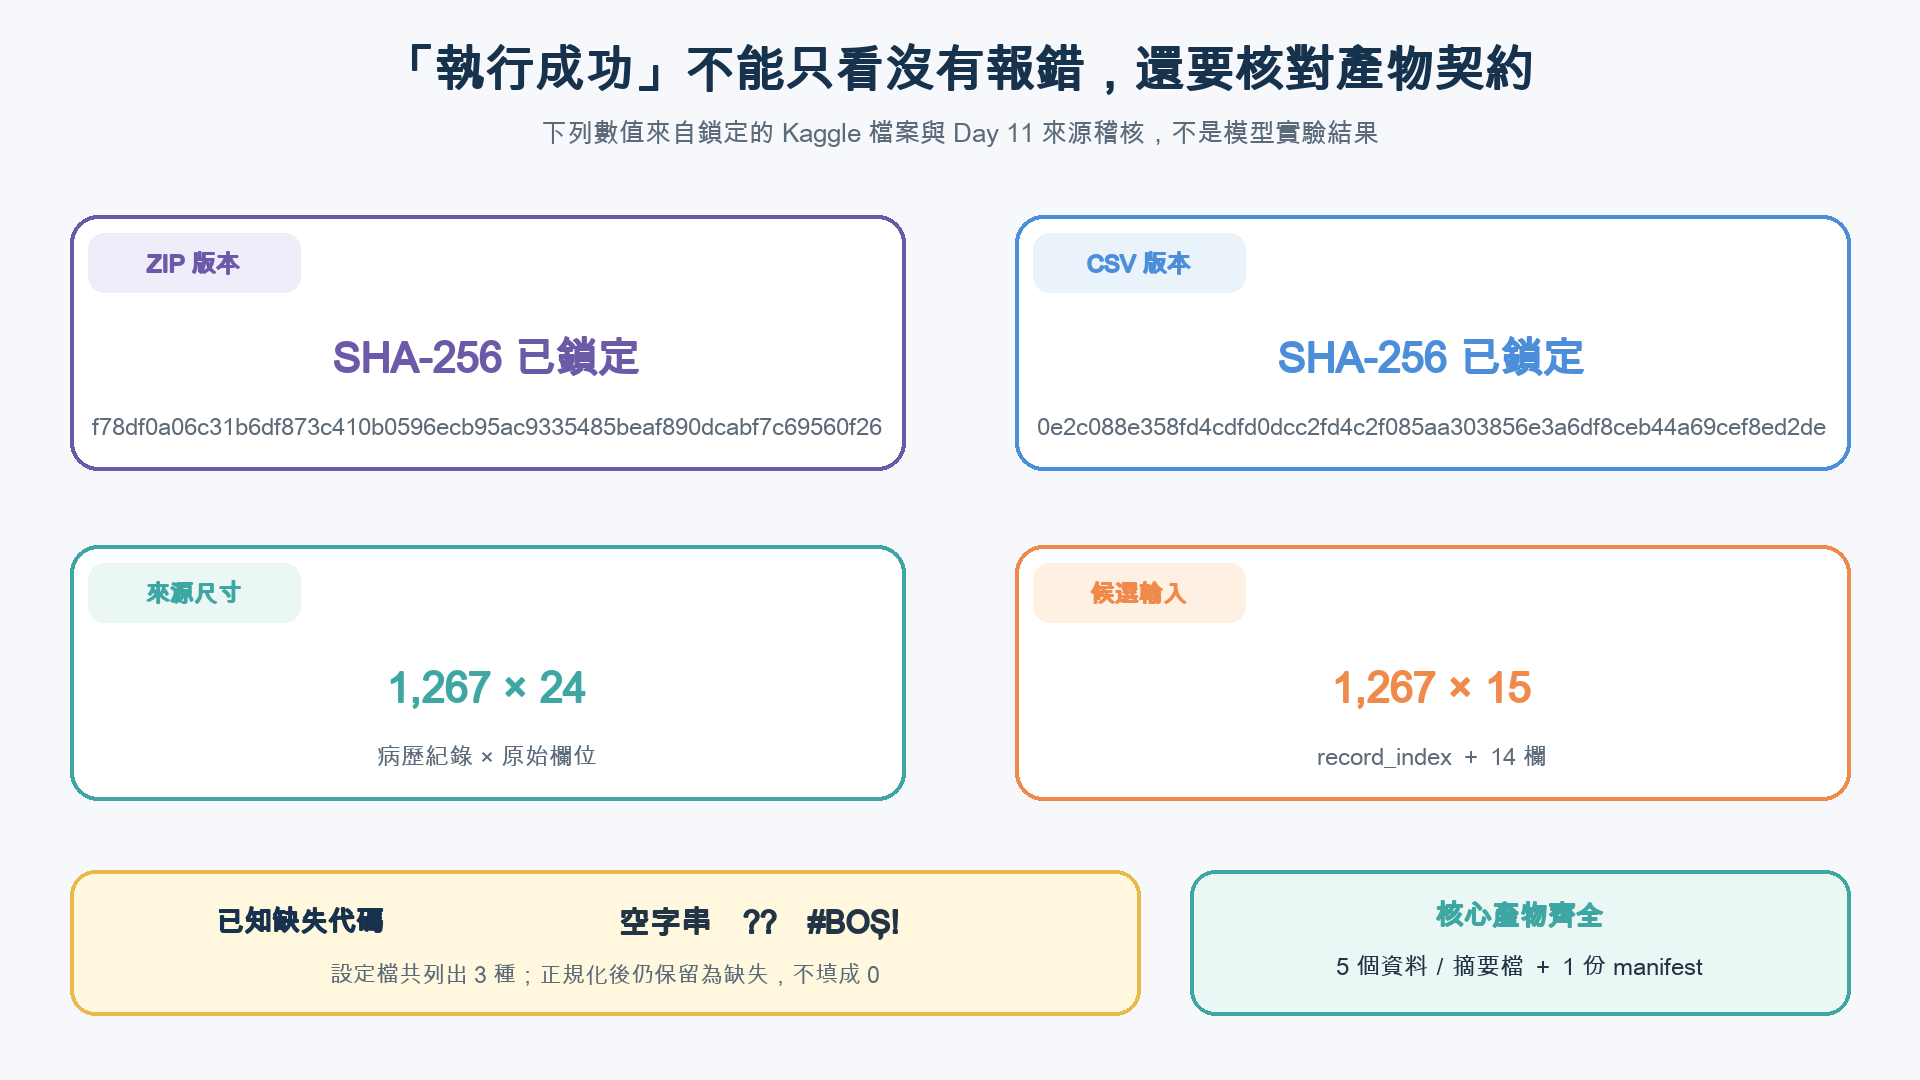
Task: Select the 來源尺寸 badge
Action: [x=194, y=593]
